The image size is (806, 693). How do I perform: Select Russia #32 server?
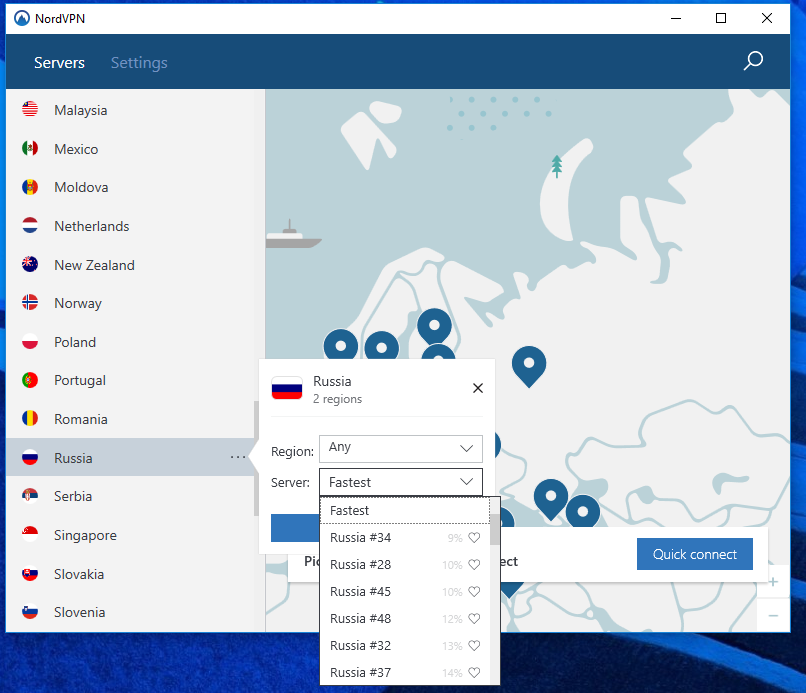pyautogui.click(x=405, y=645)
